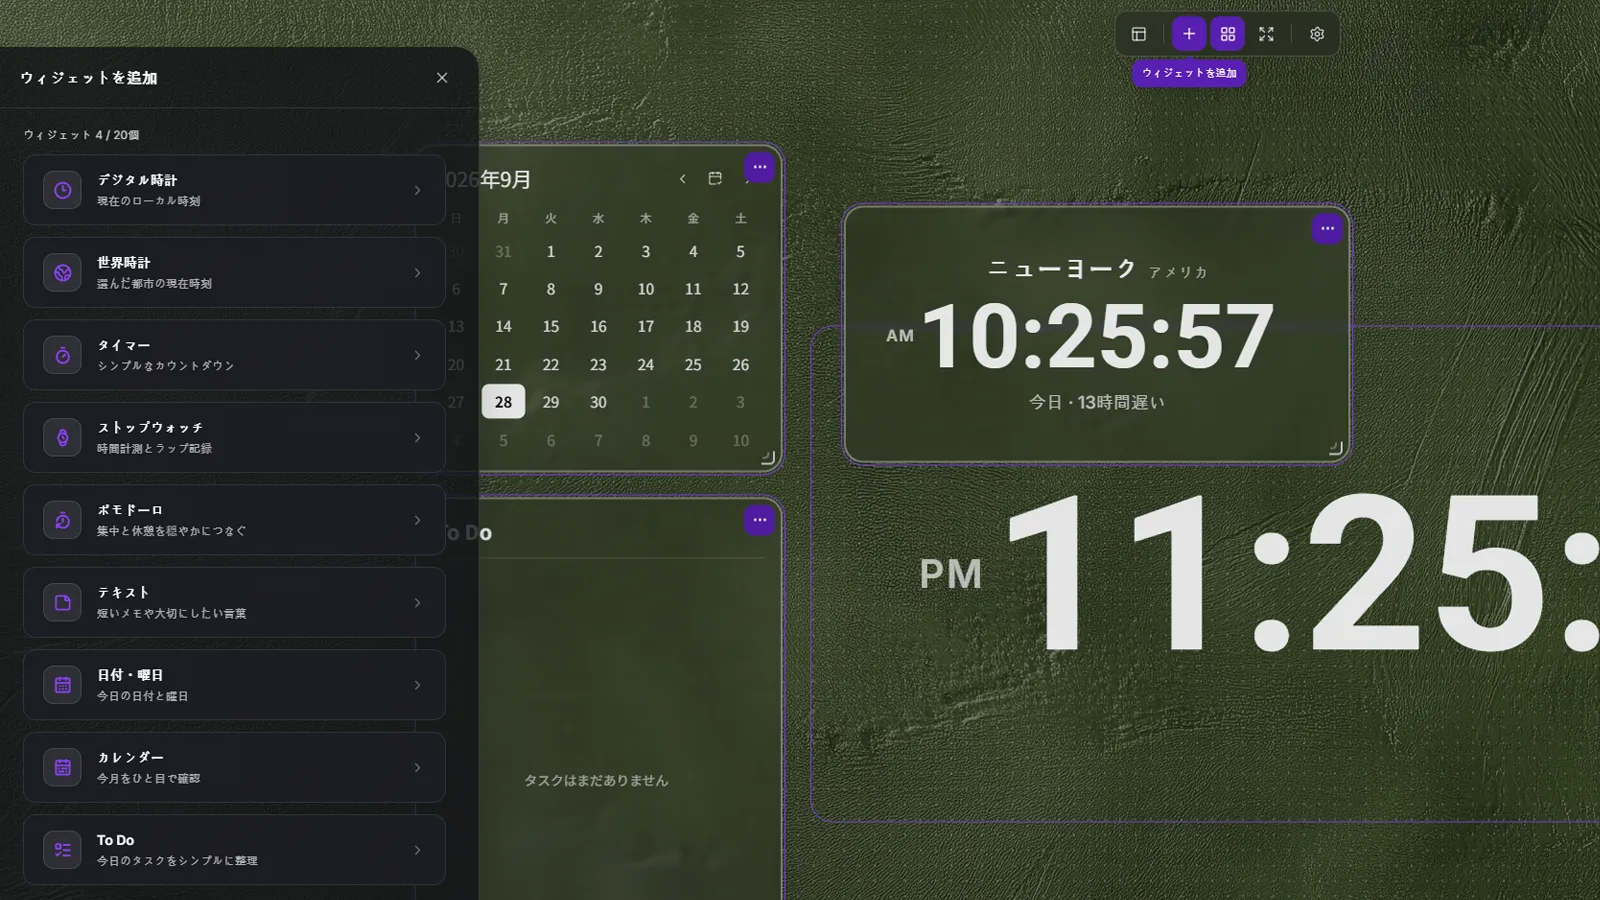
Task: Click the デジタル時計 clock icon
Action: click(62, 190)
